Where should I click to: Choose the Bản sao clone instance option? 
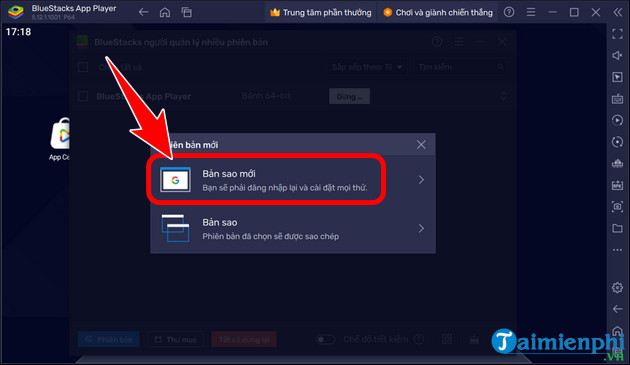293,228
